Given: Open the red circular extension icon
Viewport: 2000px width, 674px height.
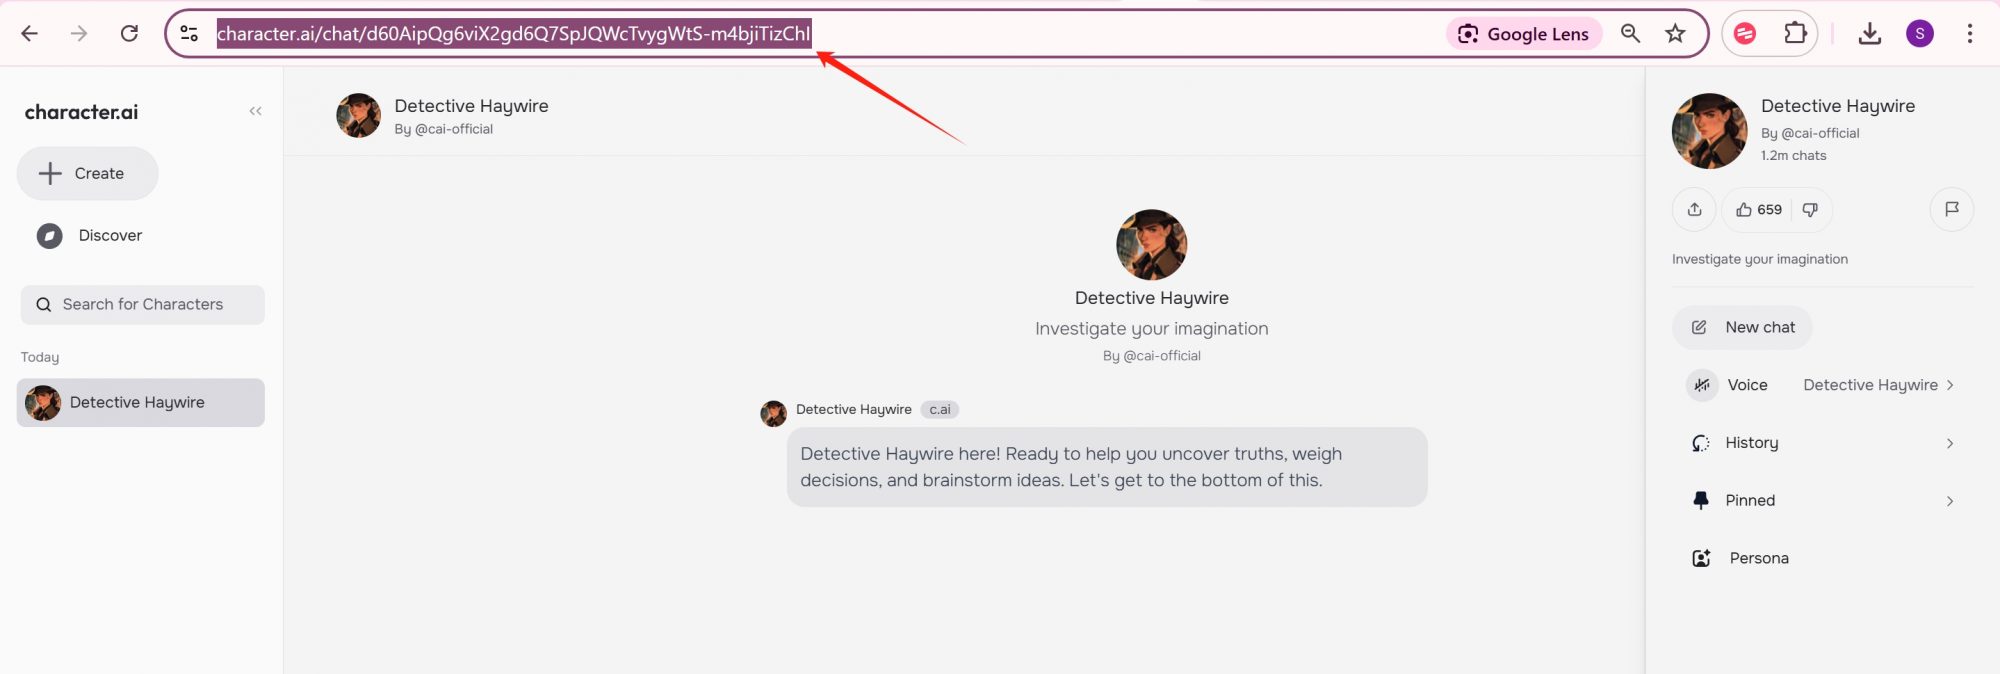Looking at the screenshot, I should click(x=1745, y=34).
